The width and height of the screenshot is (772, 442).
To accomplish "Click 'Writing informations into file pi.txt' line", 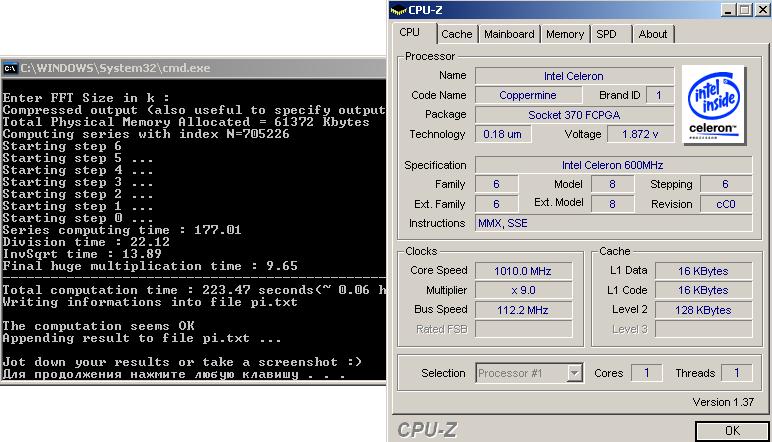I will tap(150, 302).
